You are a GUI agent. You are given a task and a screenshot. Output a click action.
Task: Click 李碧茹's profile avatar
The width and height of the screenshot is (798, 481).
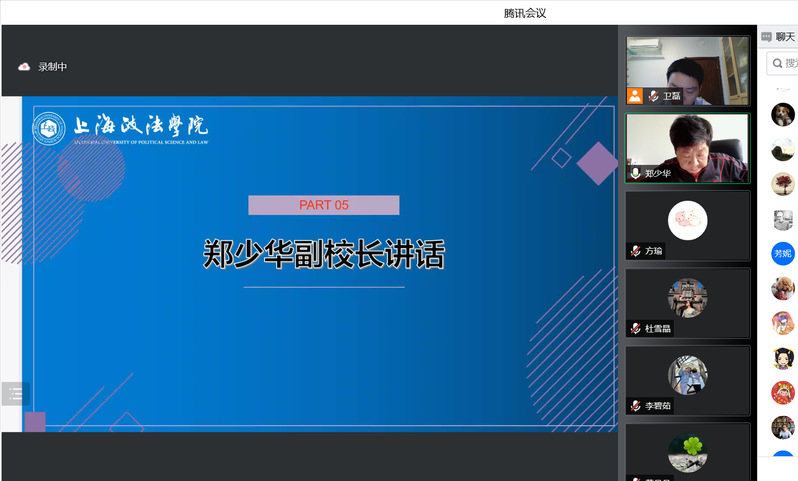pyautogui.click(x=687, y=375)
